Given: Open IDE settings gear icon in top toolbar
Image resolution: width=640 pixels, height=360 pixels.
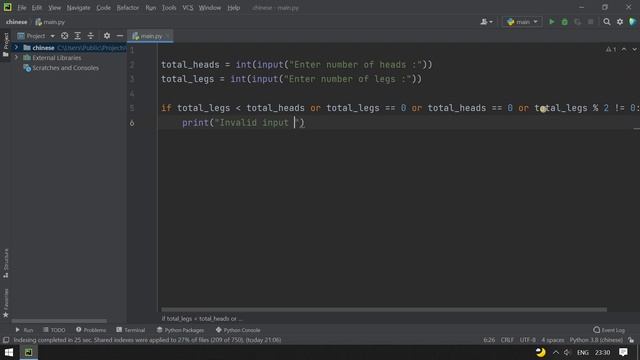Looking at the screenshot, I should pos(620,22).
